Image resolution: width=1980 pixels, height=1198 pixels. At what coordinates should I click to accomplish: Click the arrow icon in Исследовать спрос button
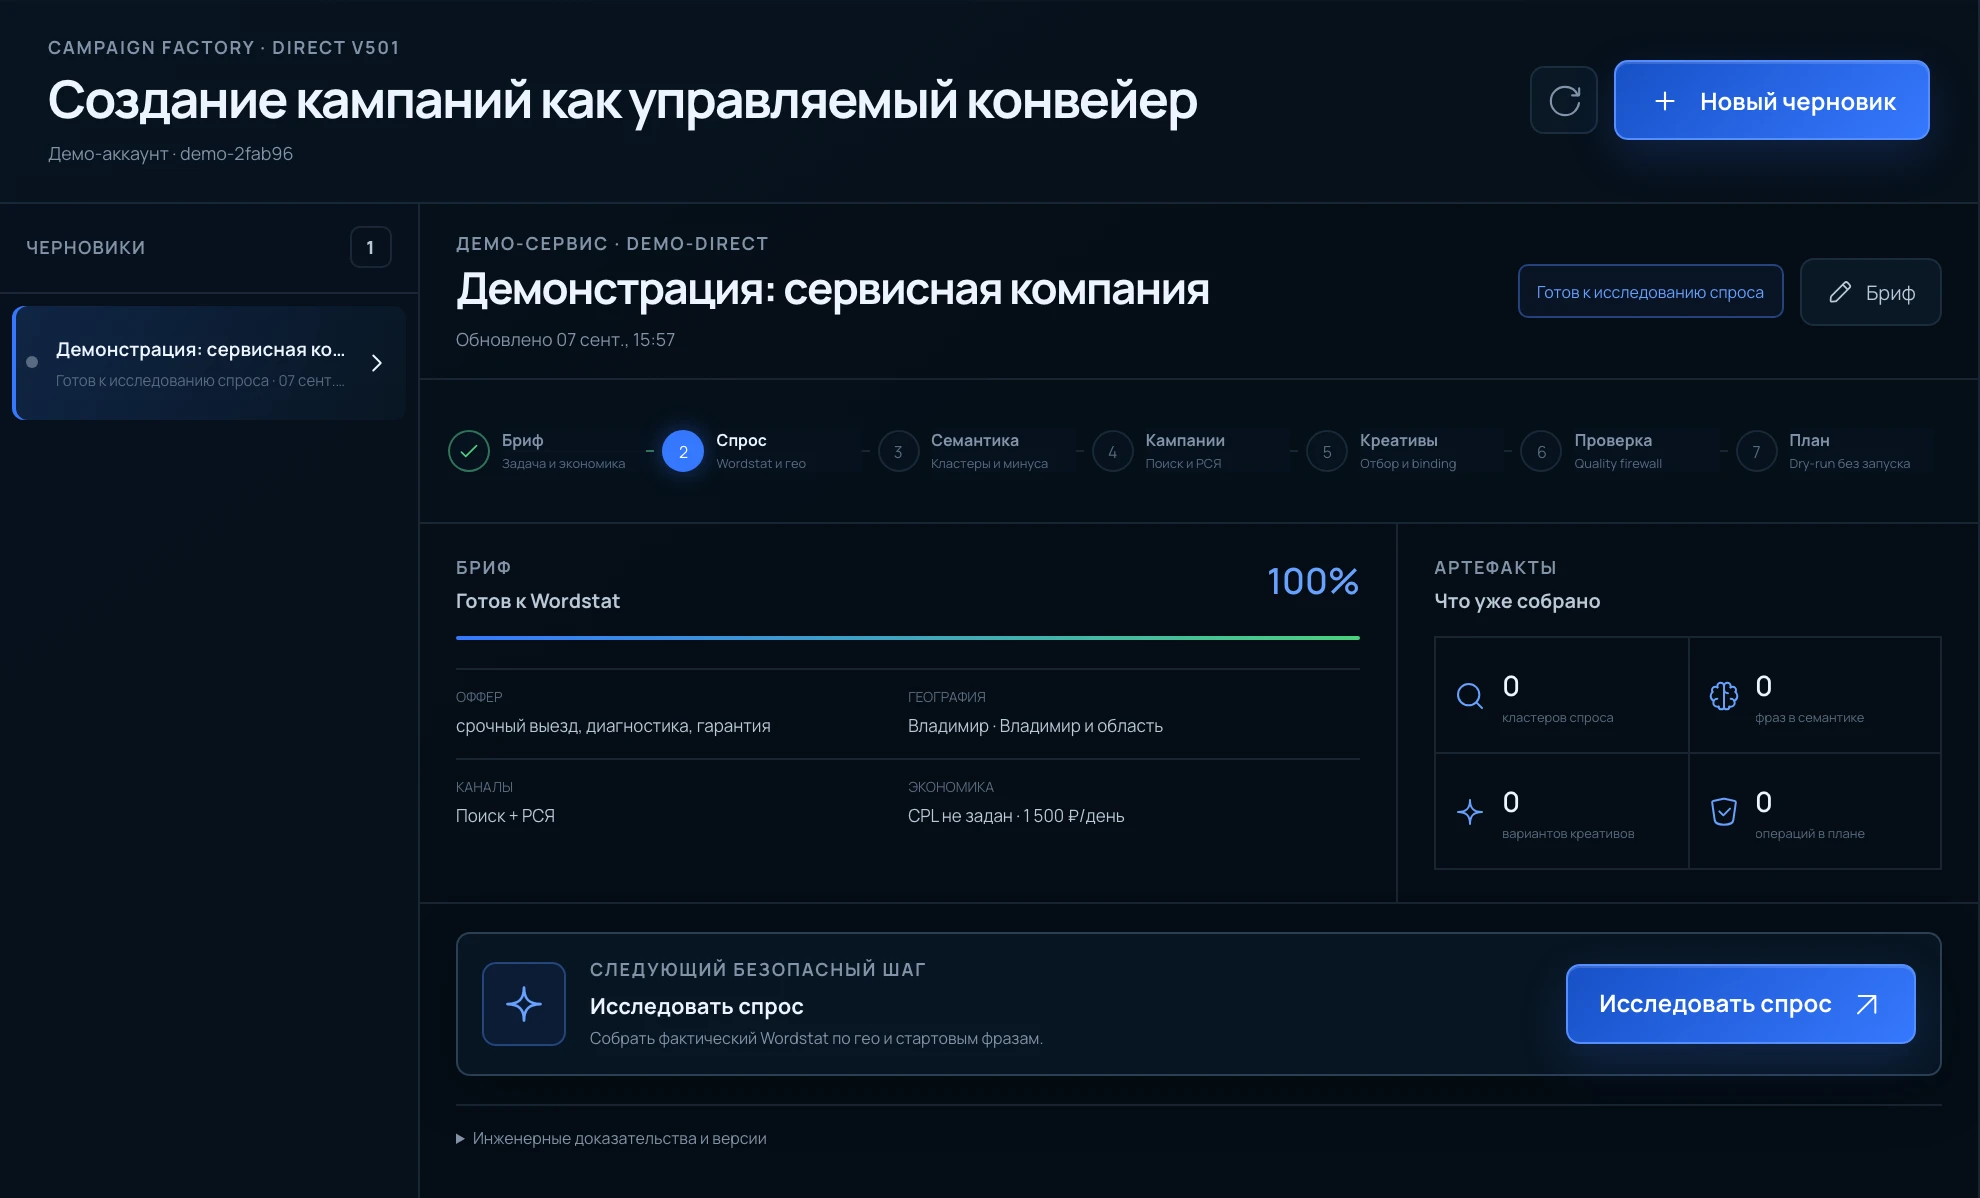click(1867, 1004)
